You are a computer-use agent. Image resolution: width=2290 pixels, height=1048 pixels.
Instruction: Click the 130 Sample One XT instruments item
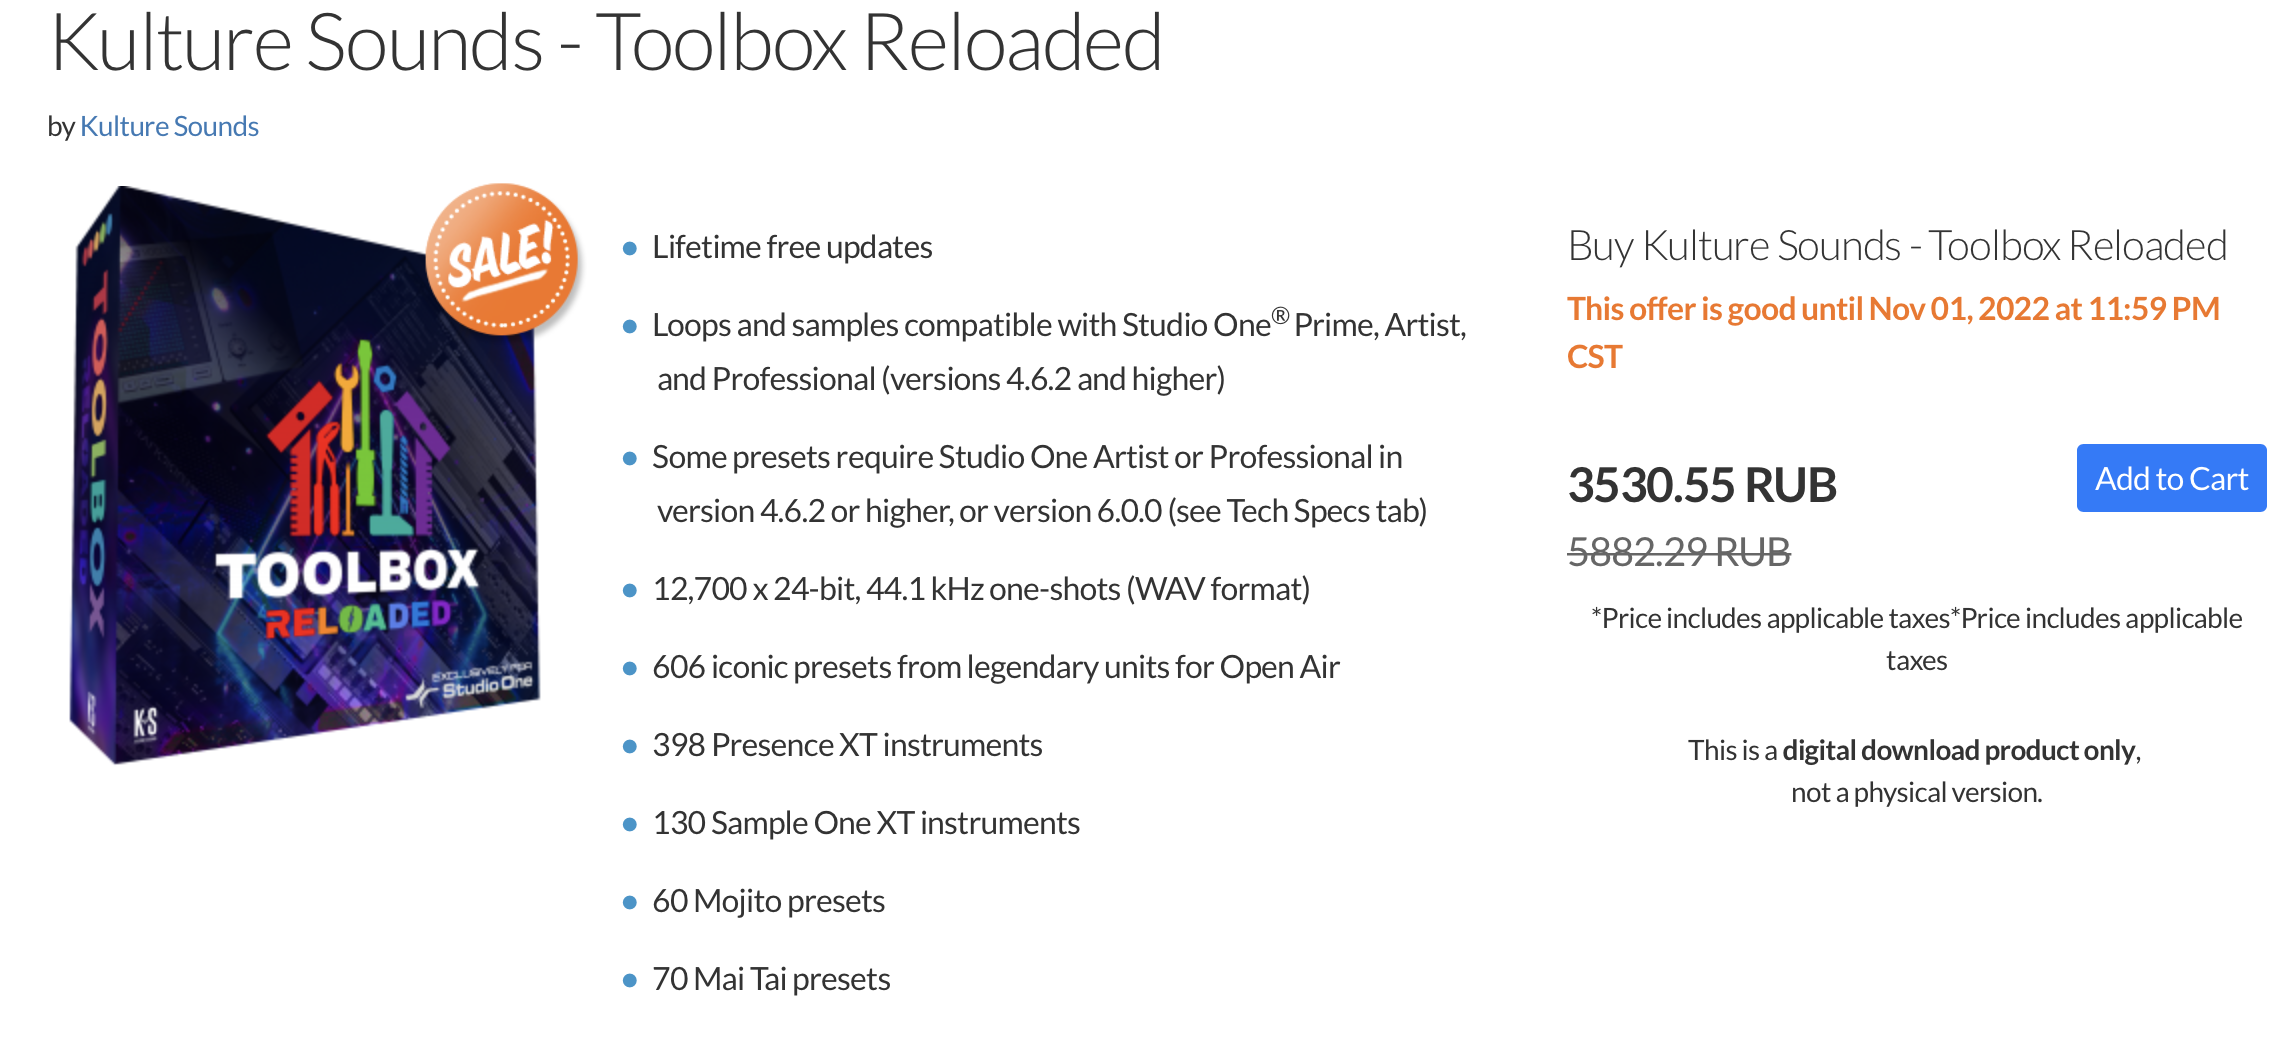[866, 823]
